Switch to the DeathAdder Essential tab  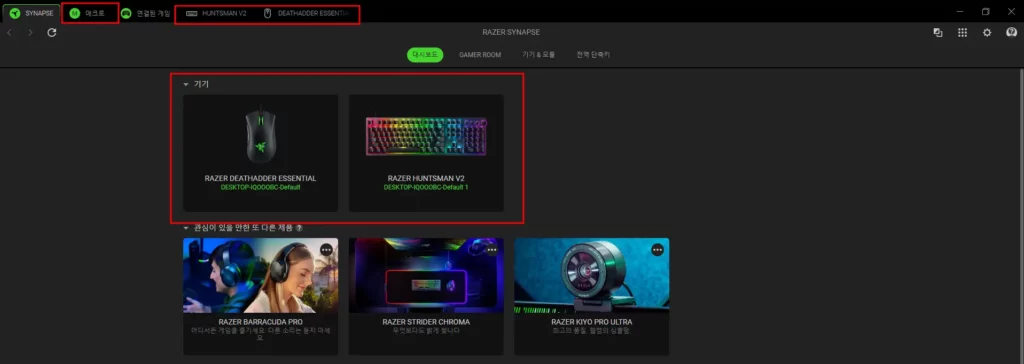(x=306, y=13)
